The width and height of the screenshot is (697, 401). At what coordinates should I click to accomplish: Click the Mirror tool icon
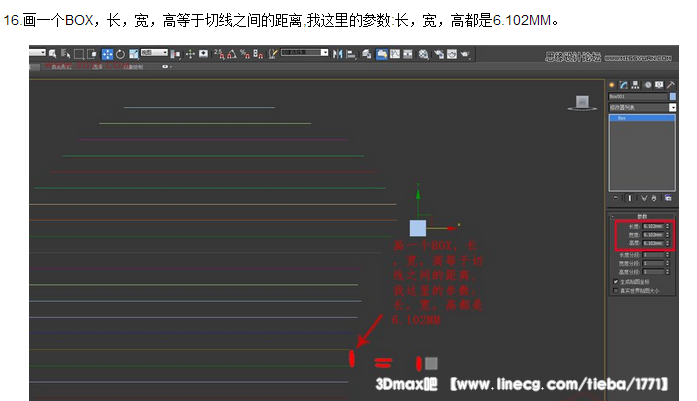(x=336, y=53)
